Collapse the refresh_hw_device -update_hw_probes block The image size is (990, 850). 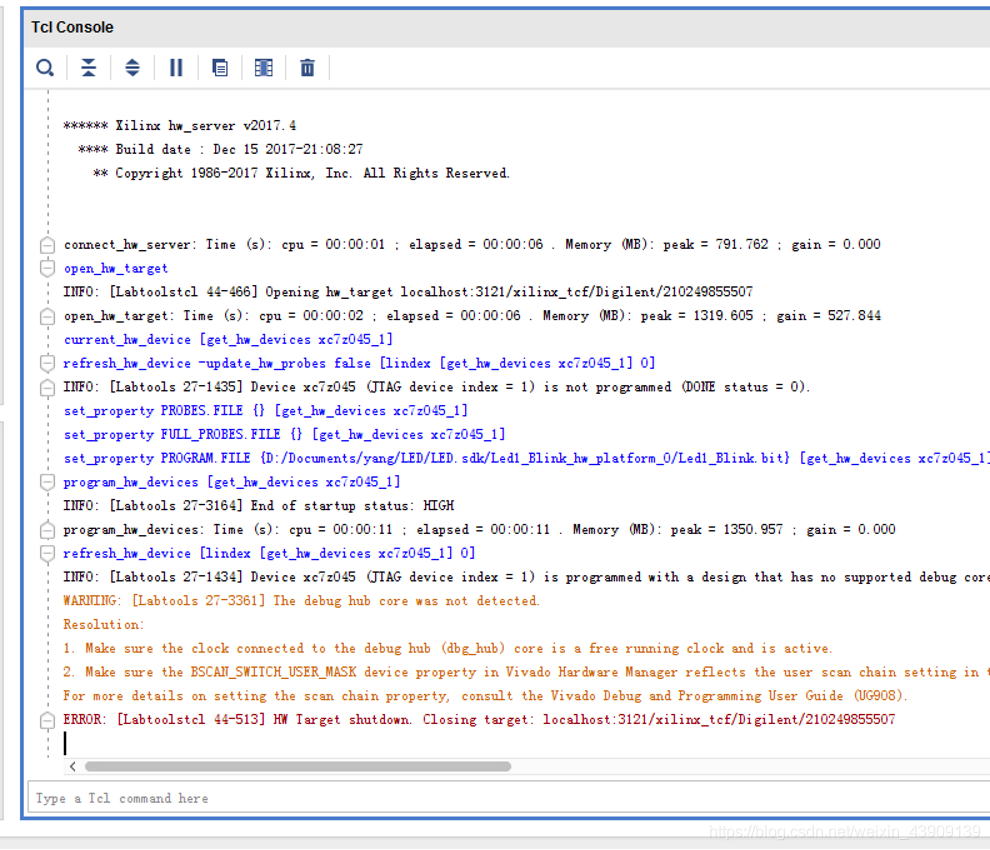(47, 363)
